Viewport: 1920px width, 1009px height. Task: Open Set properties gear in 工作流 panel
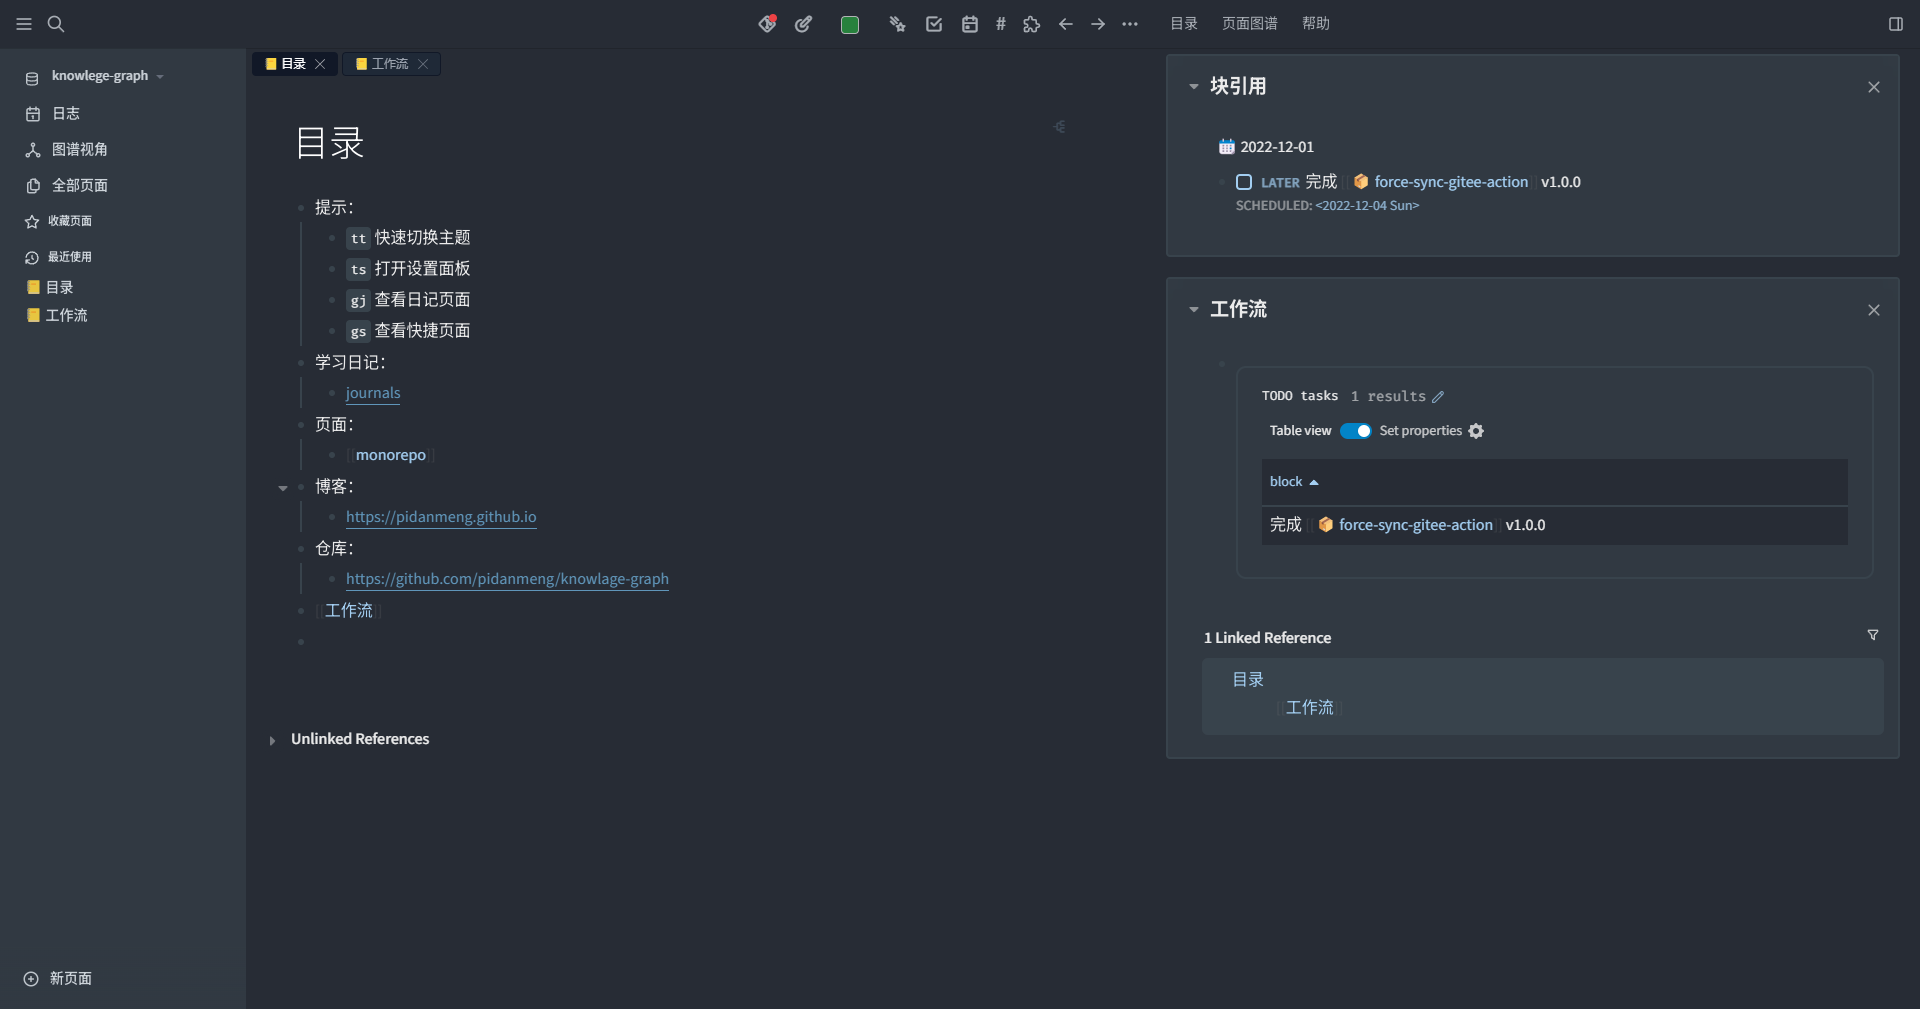pyautogui.click(x=1475, y=431)
